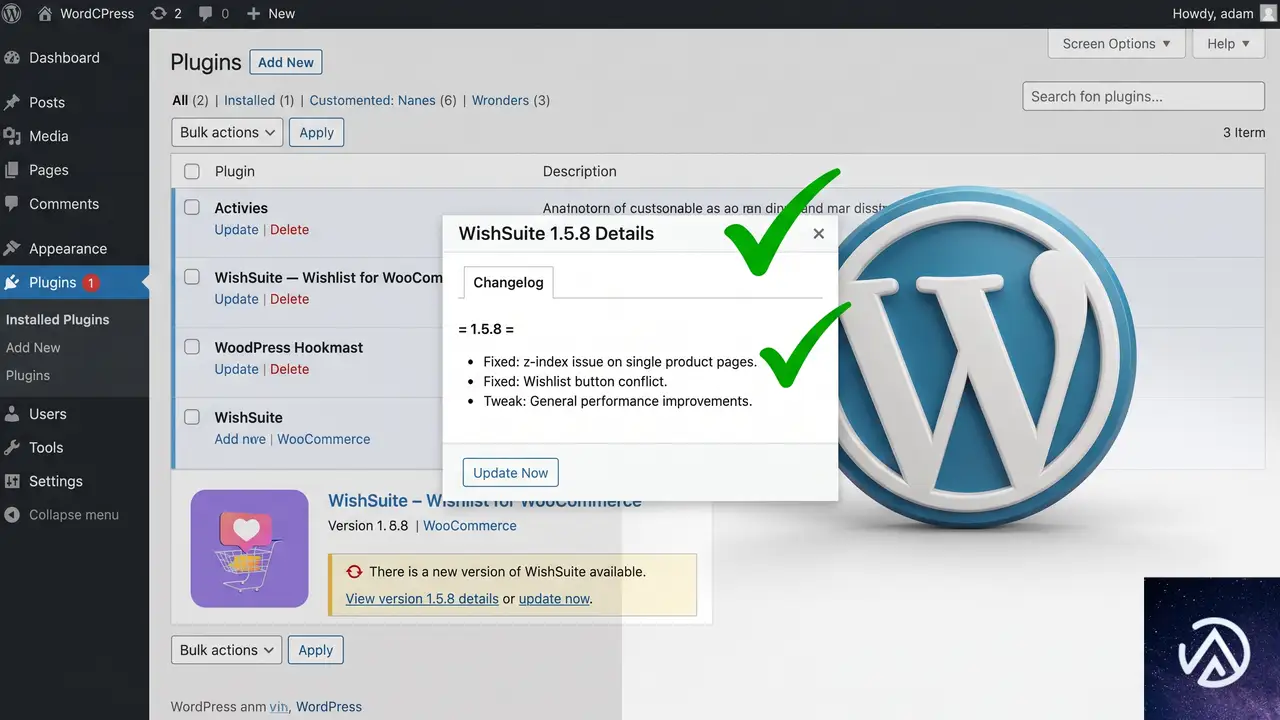This screenshot has width=1280, height=720.
Task: Open the top Bulk actions dropdown
Action: (x=227, y=132)
